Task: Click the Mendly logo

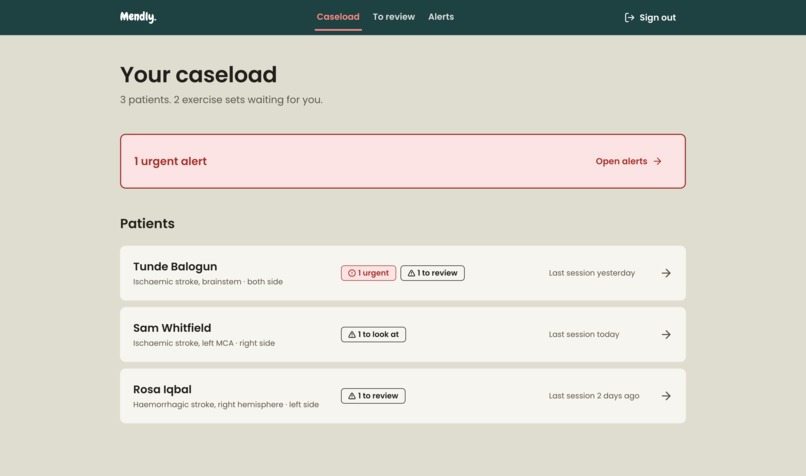Action: pyautogui.click(x=138, y=17)
